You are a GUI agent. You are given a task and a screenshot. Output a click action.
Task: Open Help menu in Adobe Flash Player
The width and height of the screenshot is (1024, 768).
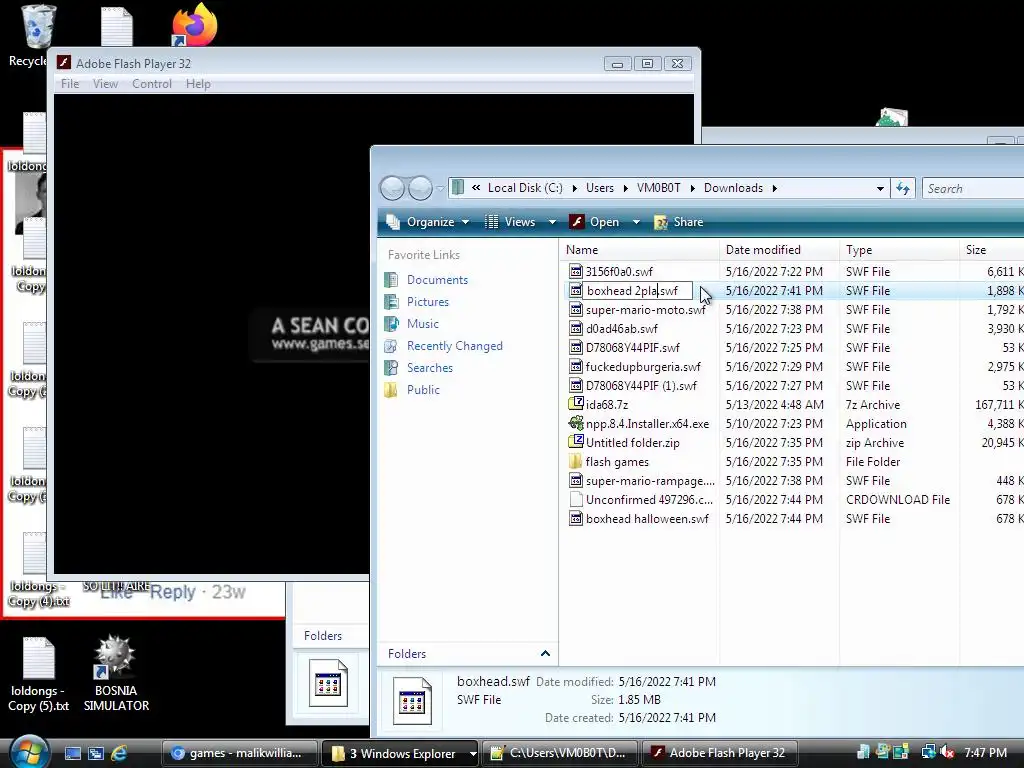(198, 84)
